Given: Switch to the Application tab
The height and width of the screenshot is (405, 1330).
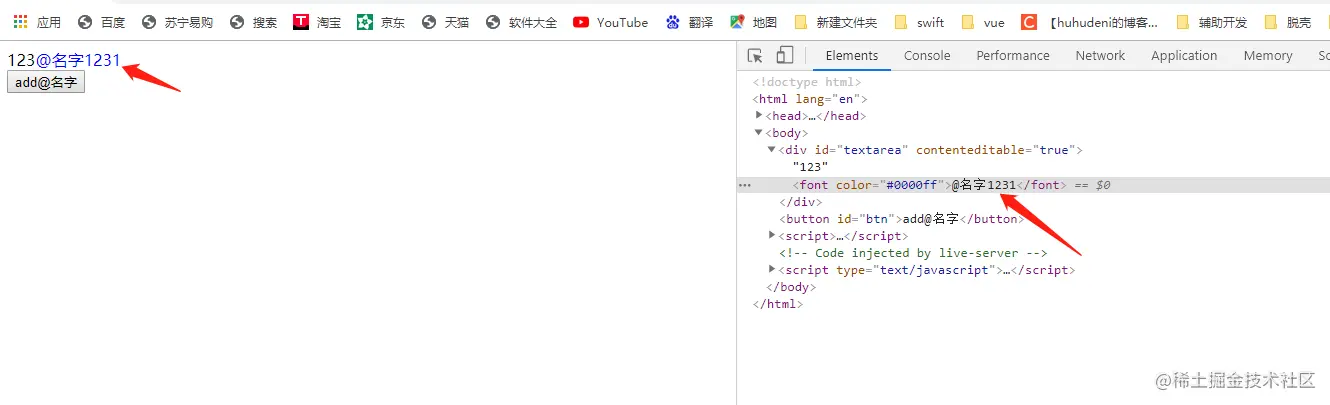Looking at the screenshot, I should coord(1184,56).
